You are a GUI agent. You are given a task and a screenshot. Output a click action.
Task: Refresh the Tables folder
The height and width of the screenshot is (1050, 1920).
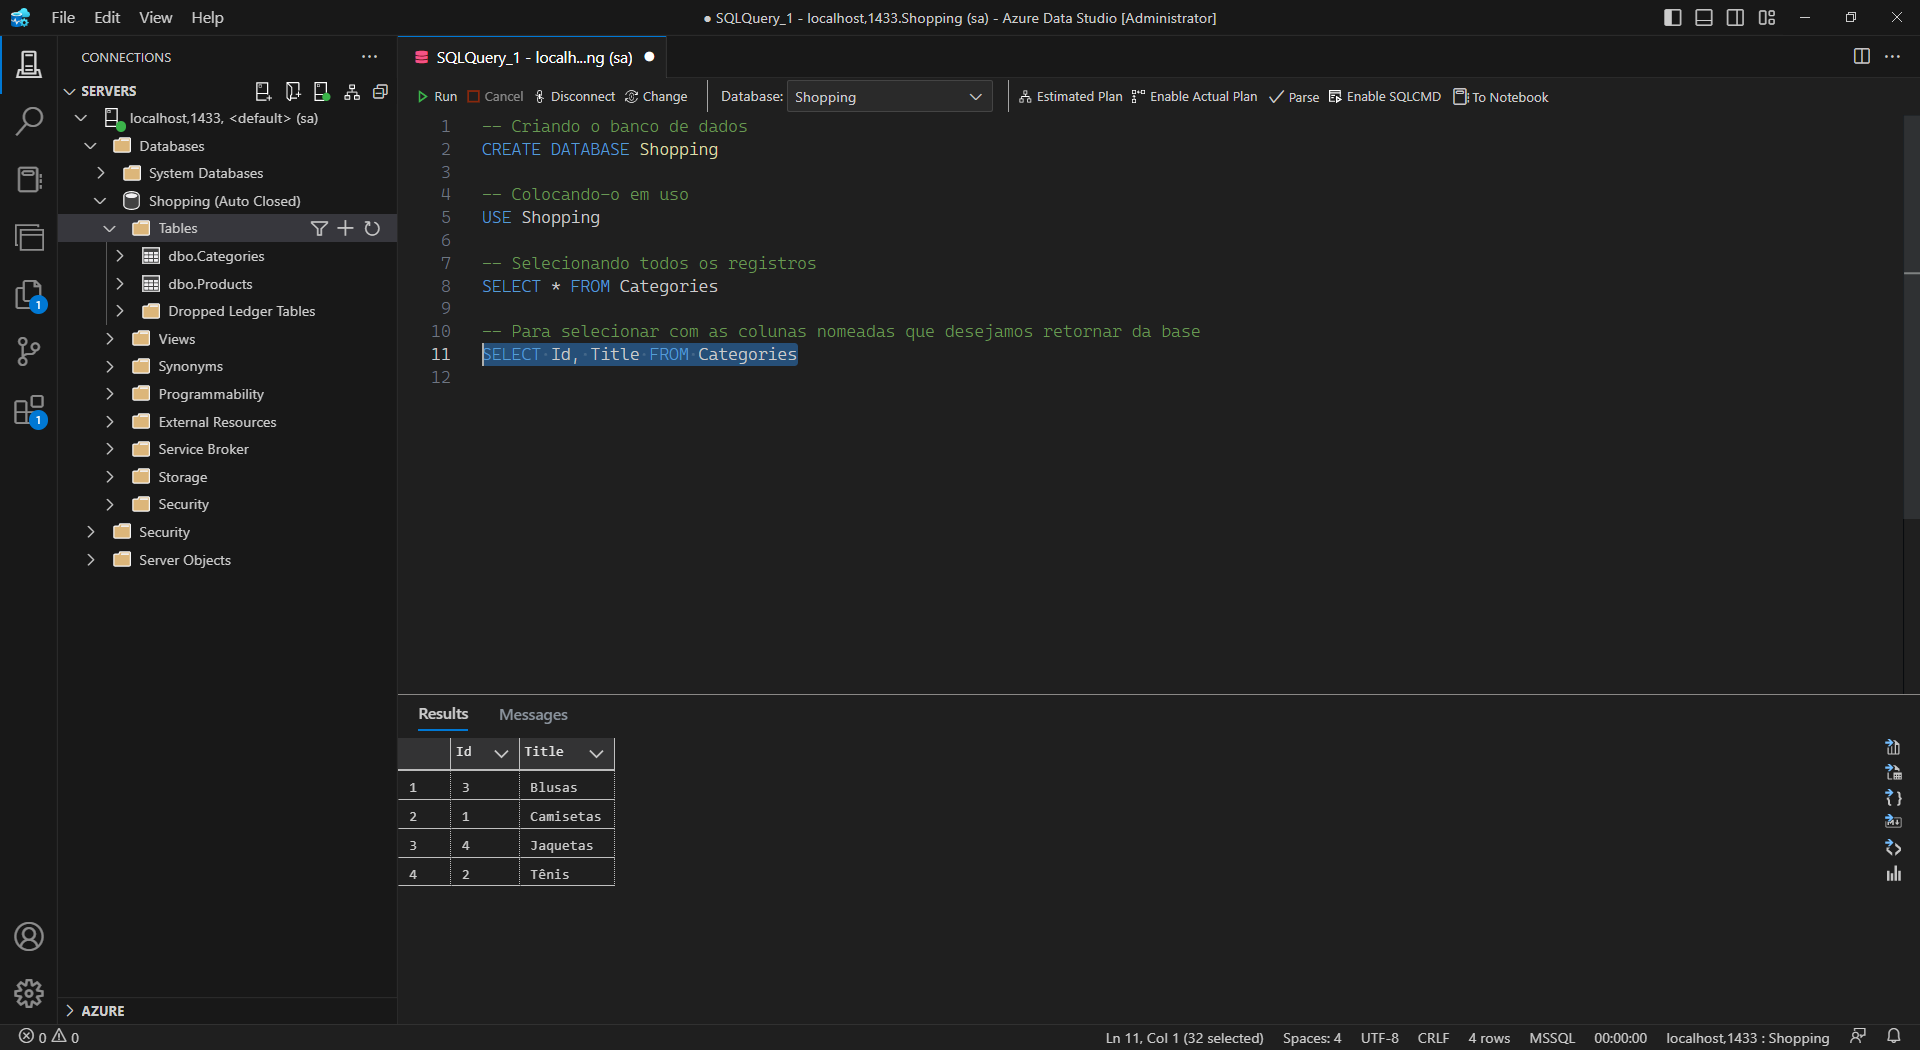coord(372,229)
